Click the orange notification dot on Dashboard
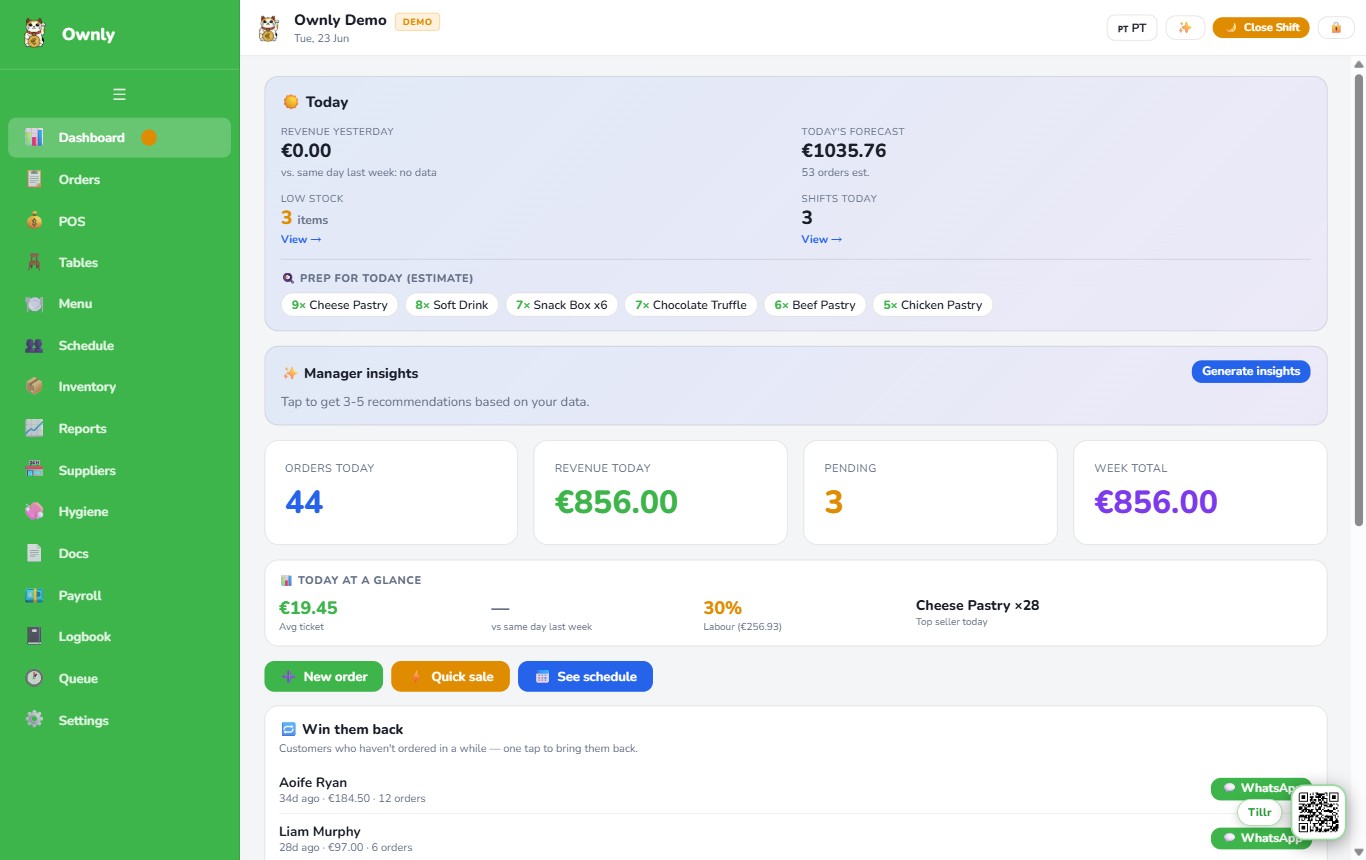Viewport: 1366px width, 860px height. pos(149,138)
